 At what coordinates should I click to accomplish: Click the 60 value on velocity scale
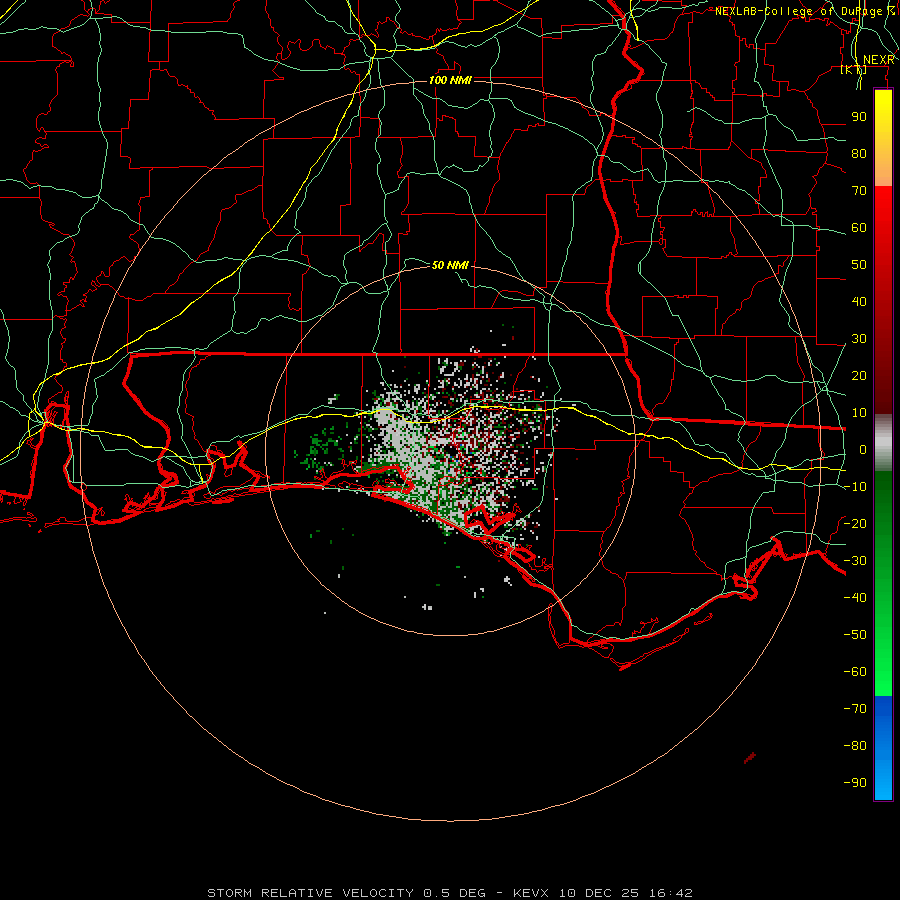[x=859, y=228]
